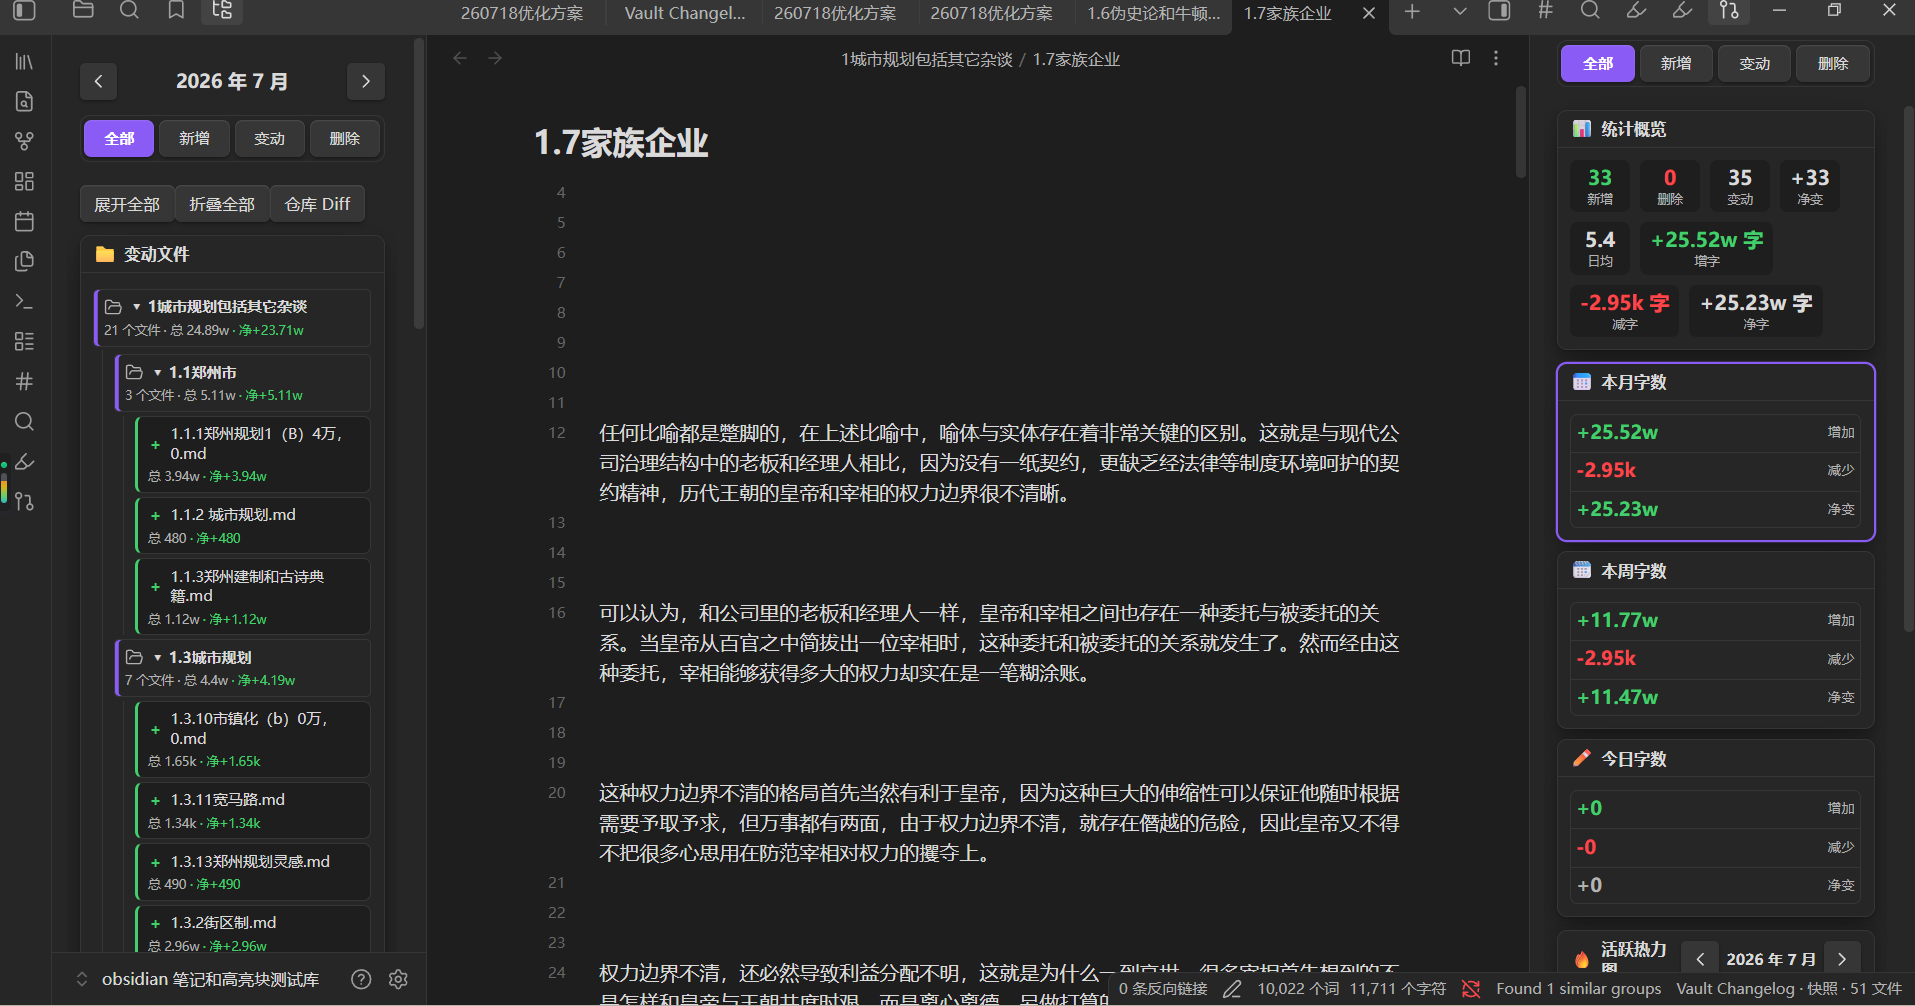The height and width of the screenshot is (1006, 1915).
Task: Open the note's more options menu
Action: [1496, 58]
